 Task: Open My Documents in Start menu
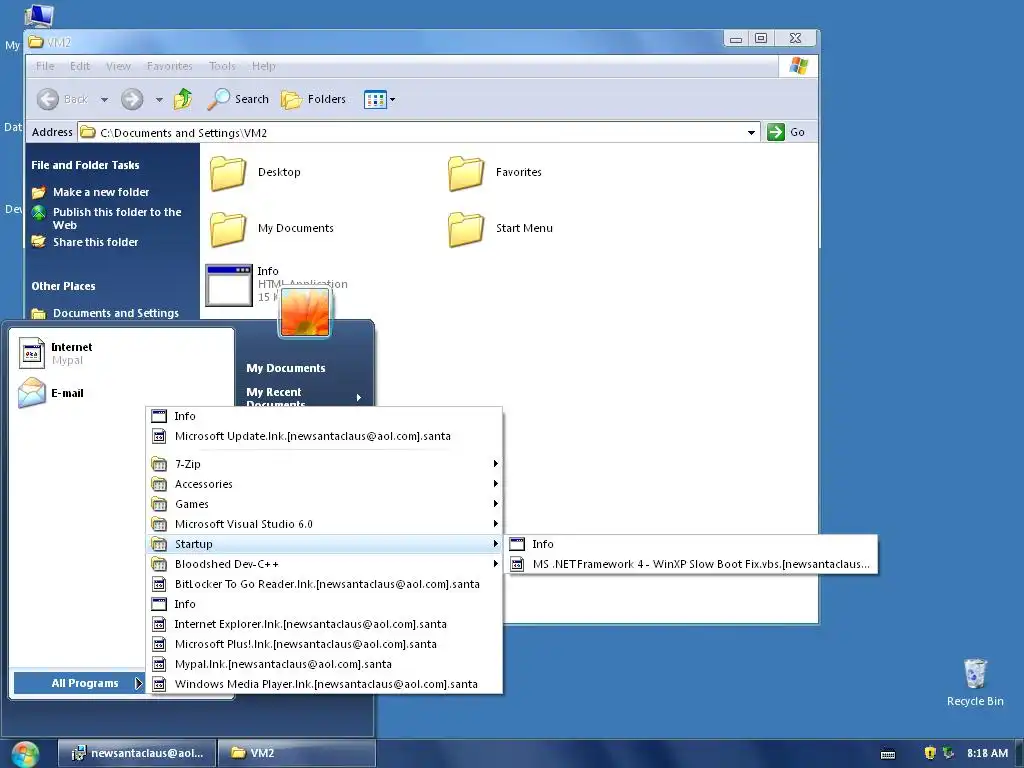[285, 368]
